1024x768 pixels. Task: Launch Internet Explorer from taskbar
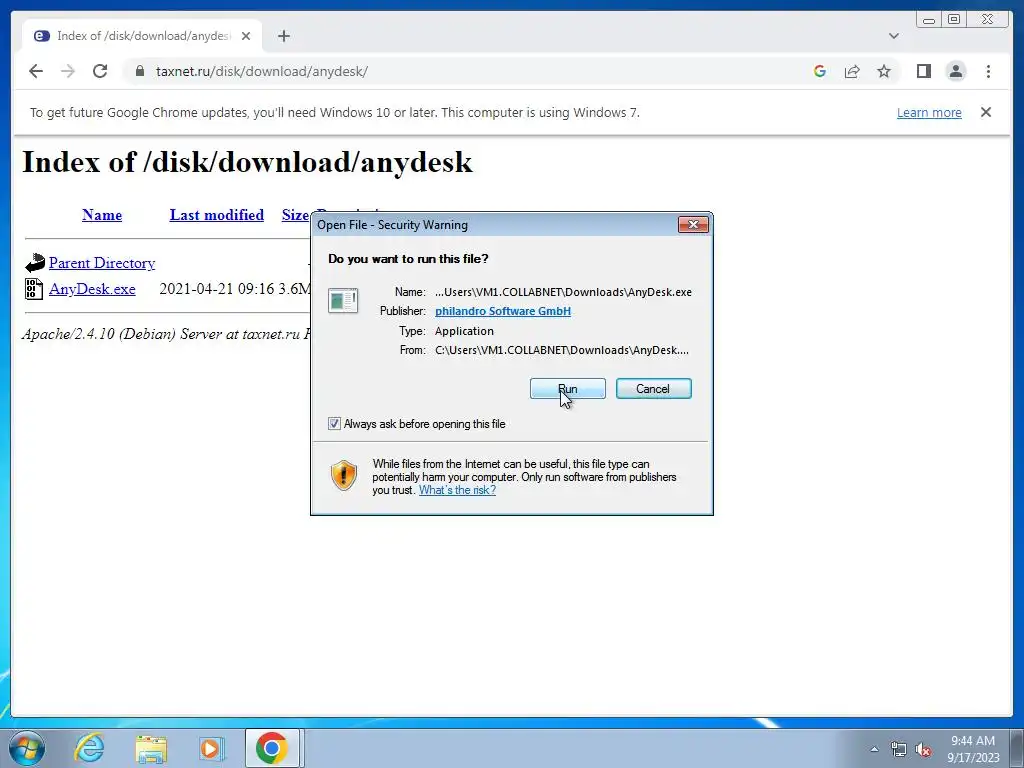89,748
